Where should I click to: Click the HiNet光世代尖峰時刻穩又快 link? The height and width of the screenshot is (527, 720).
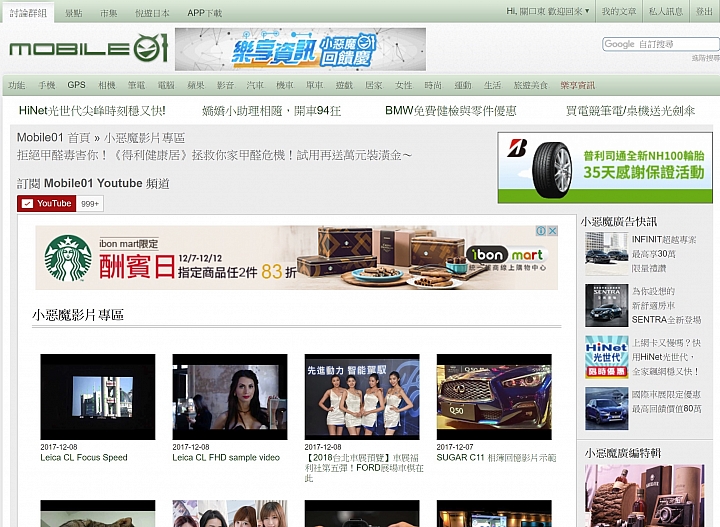tap(92, 111)
